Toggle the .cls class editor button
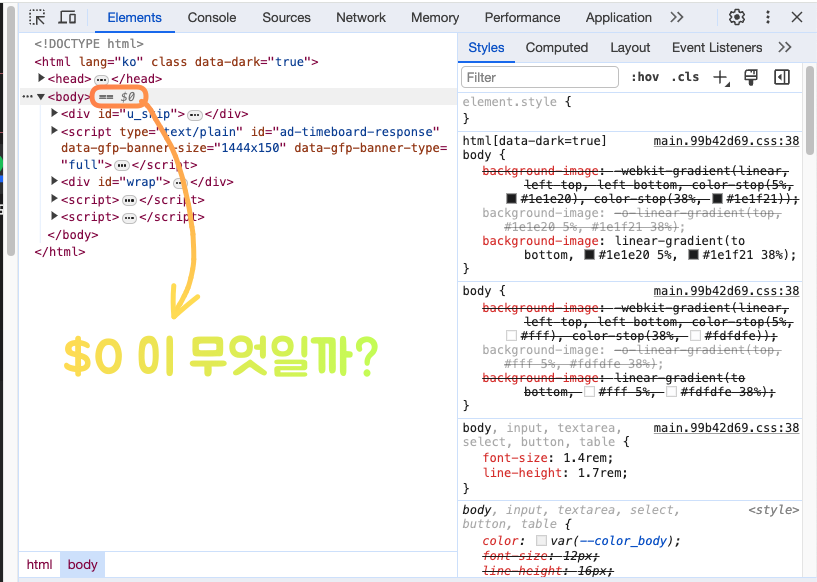 coord(685,77)
